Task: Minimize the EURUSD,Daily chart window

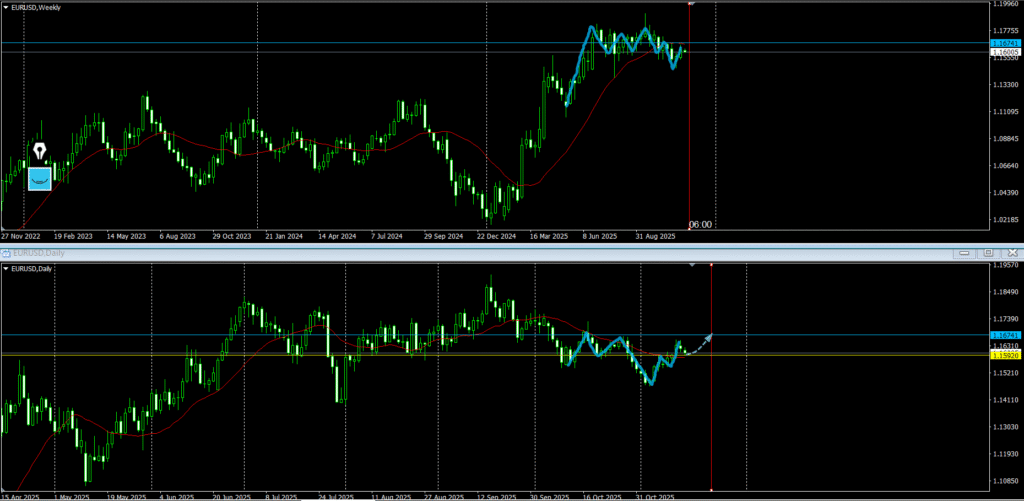Action: click(965, 253)
